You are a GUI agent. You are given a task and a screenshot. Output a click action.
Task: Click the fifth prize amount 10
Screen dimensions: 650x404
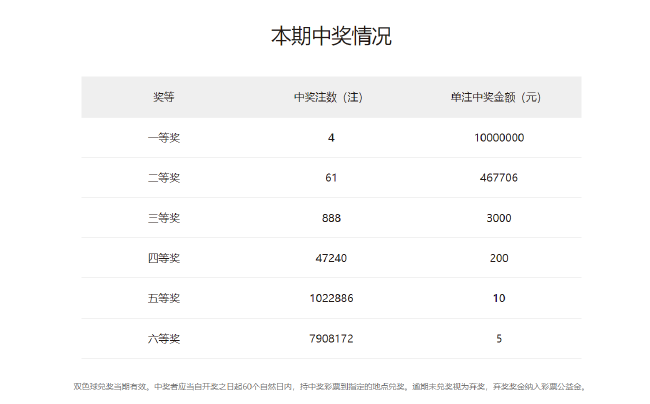point(499,298)
